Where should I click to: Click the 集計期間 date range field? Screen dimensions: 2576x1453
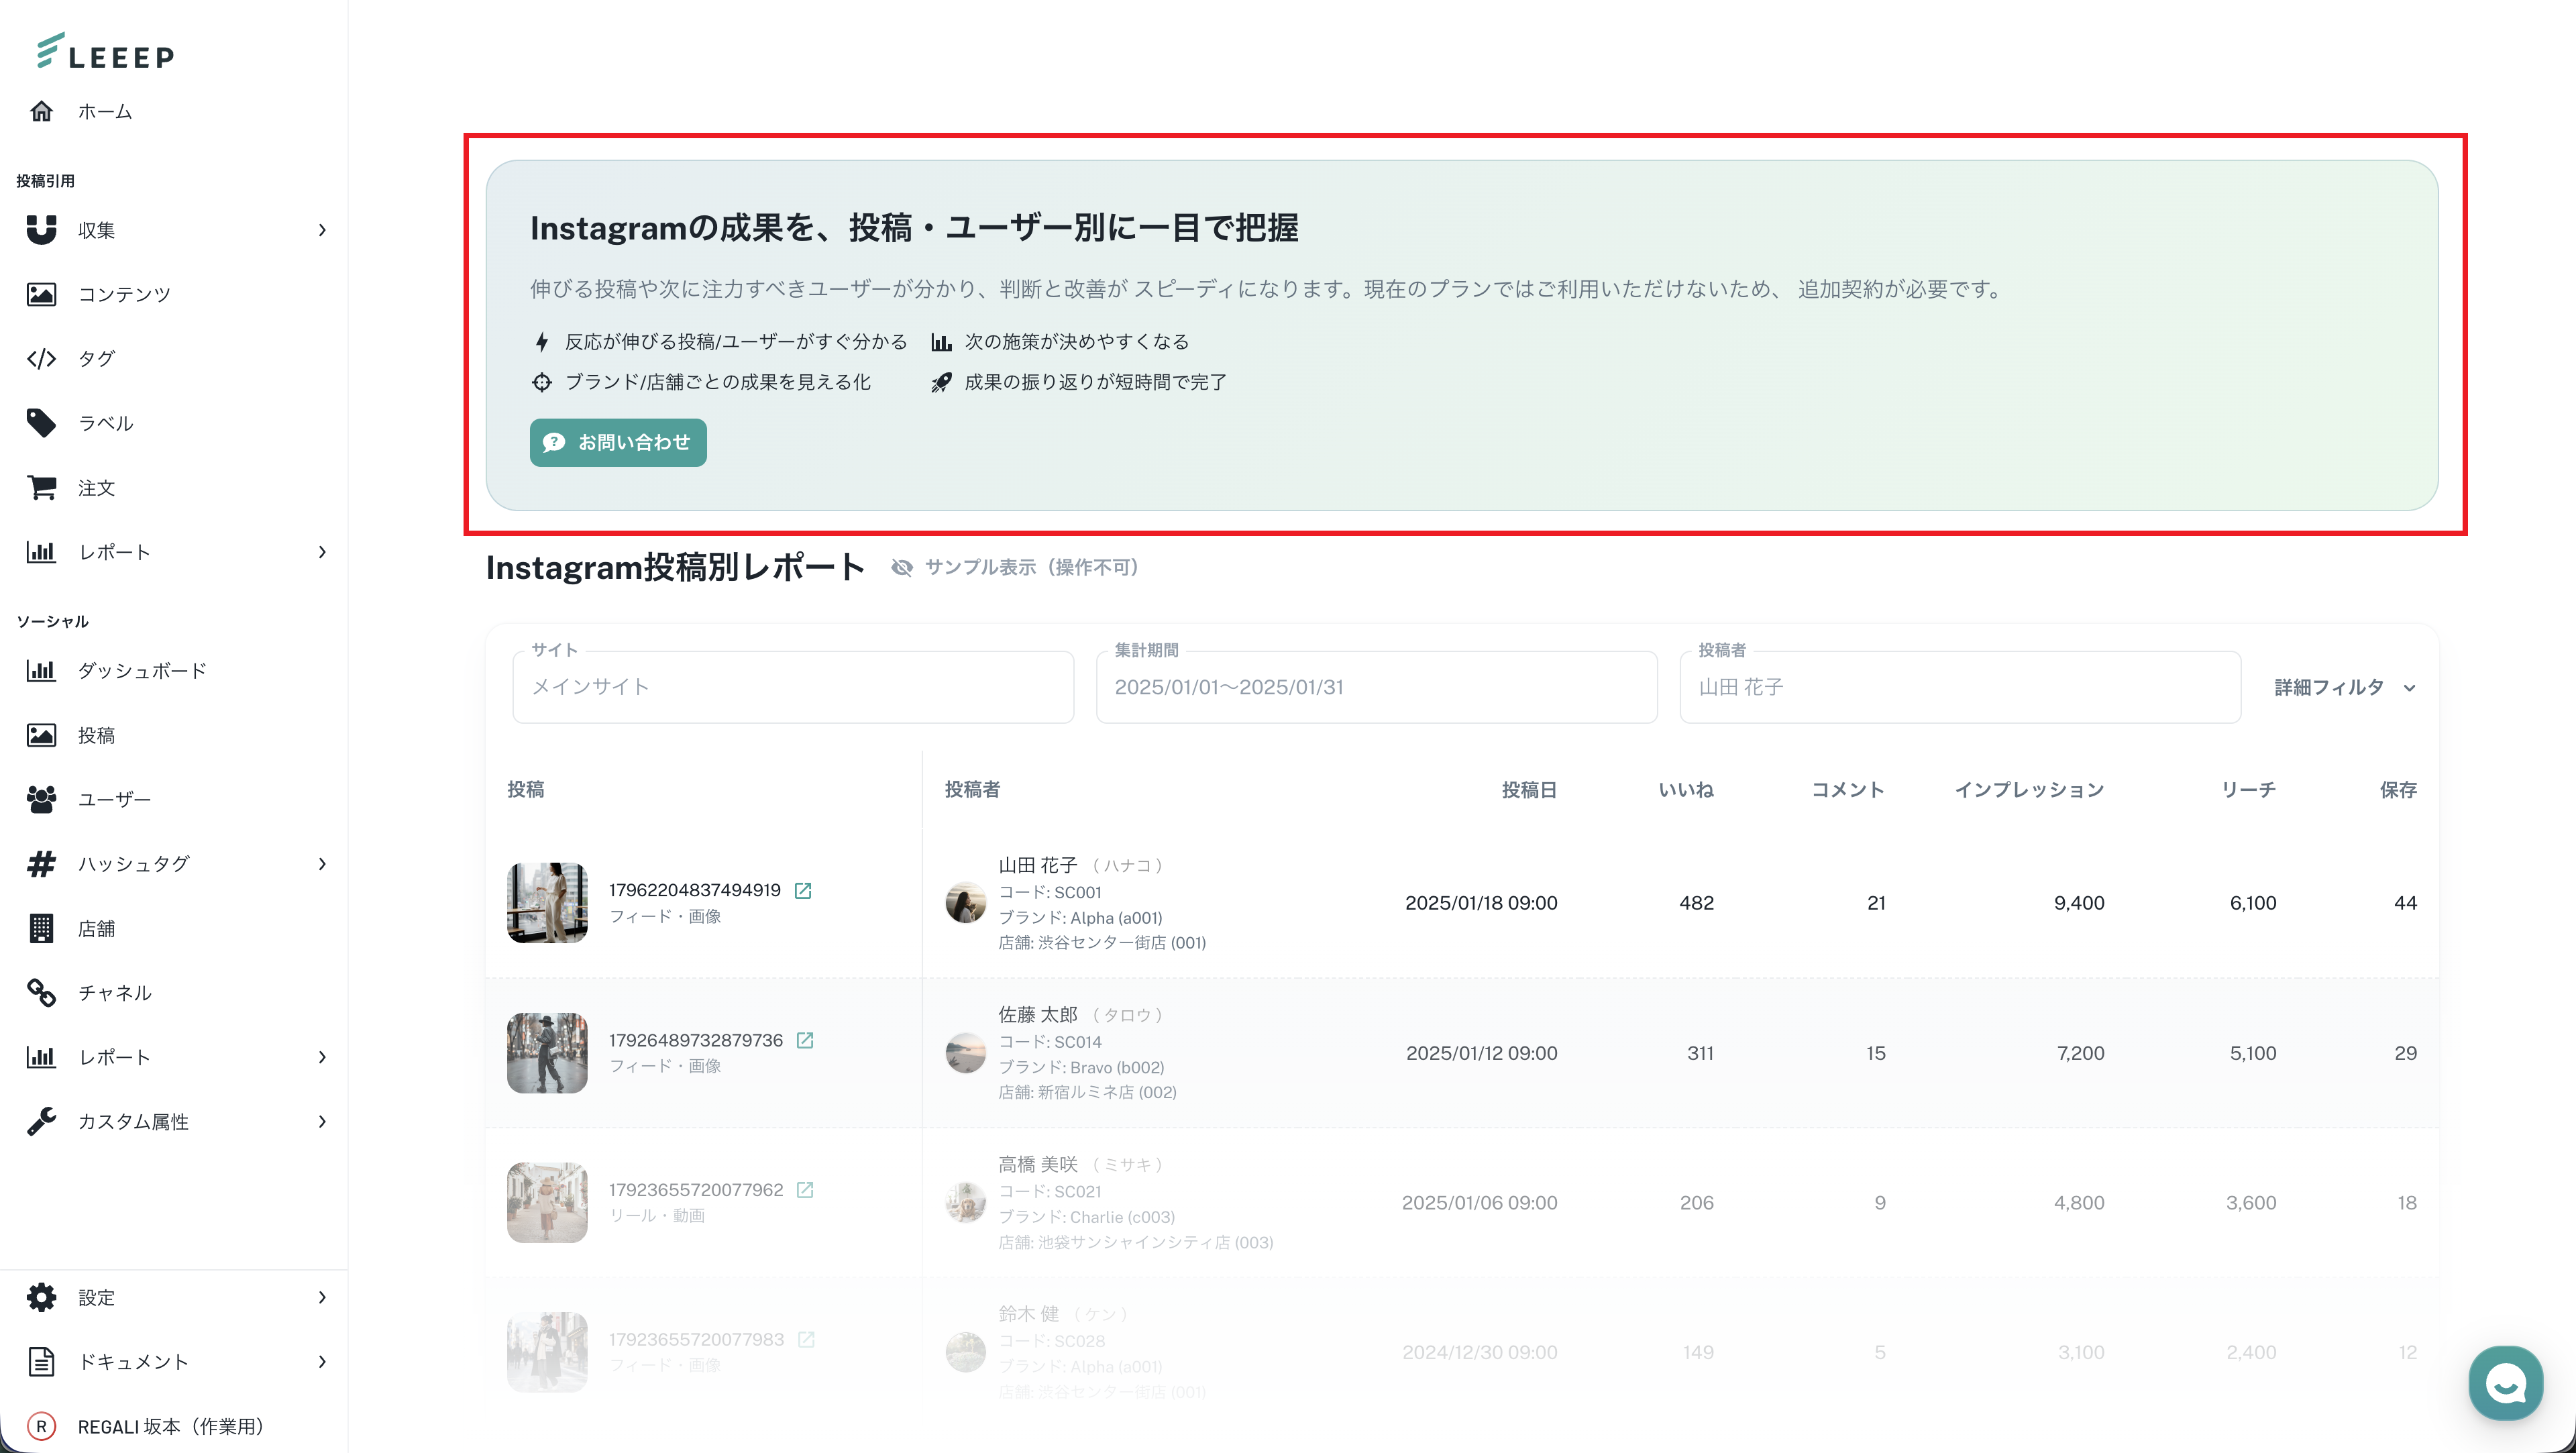(x=1376, y=688)
